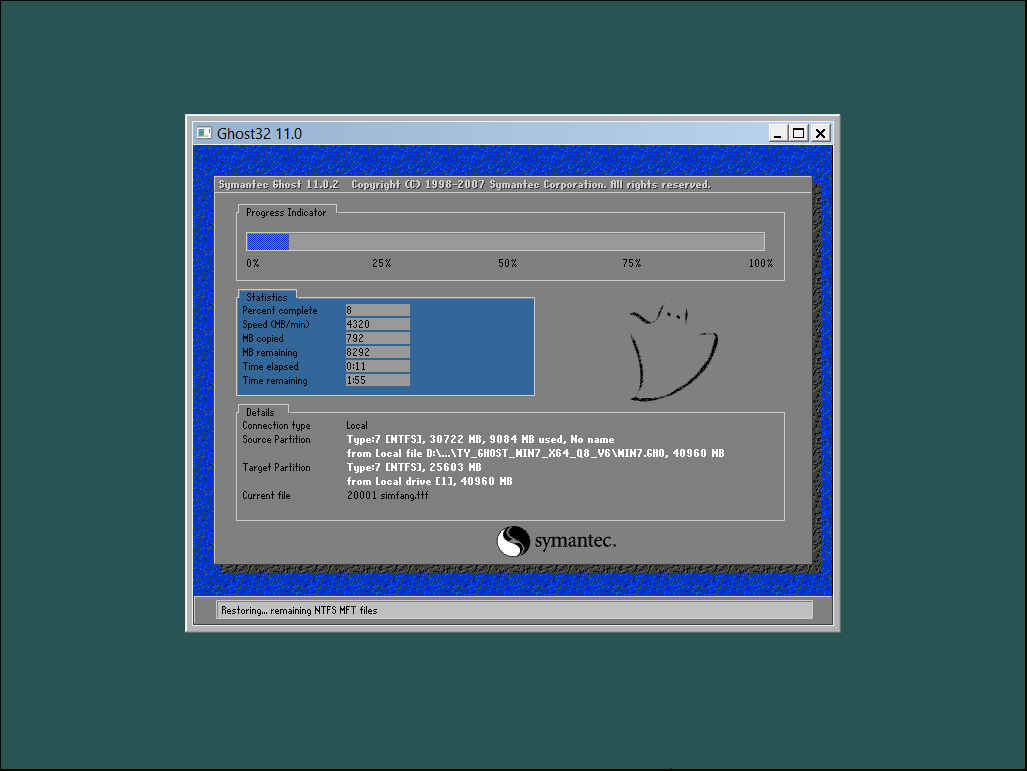Click the 'Current file' label

point(266,495)
